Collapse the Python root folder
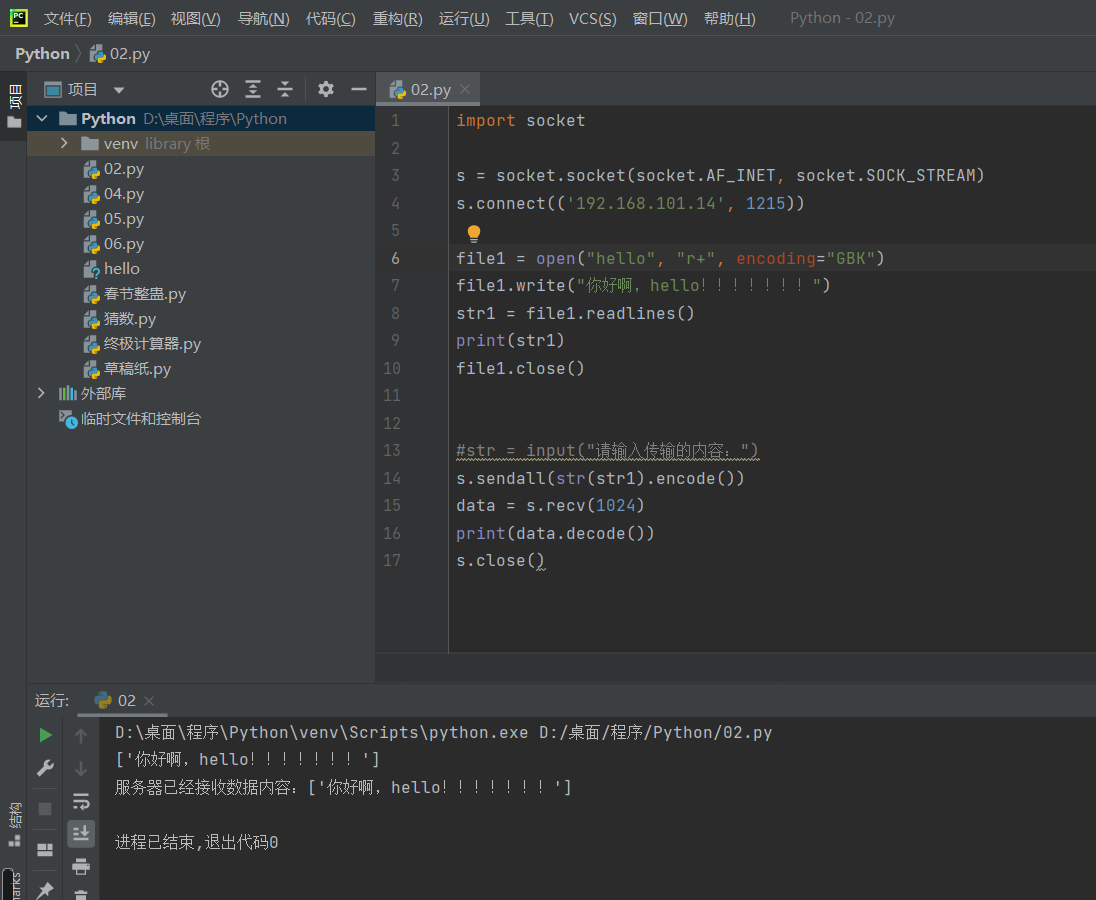This screenshot has height=900, width=1096. tap(42, 119)
